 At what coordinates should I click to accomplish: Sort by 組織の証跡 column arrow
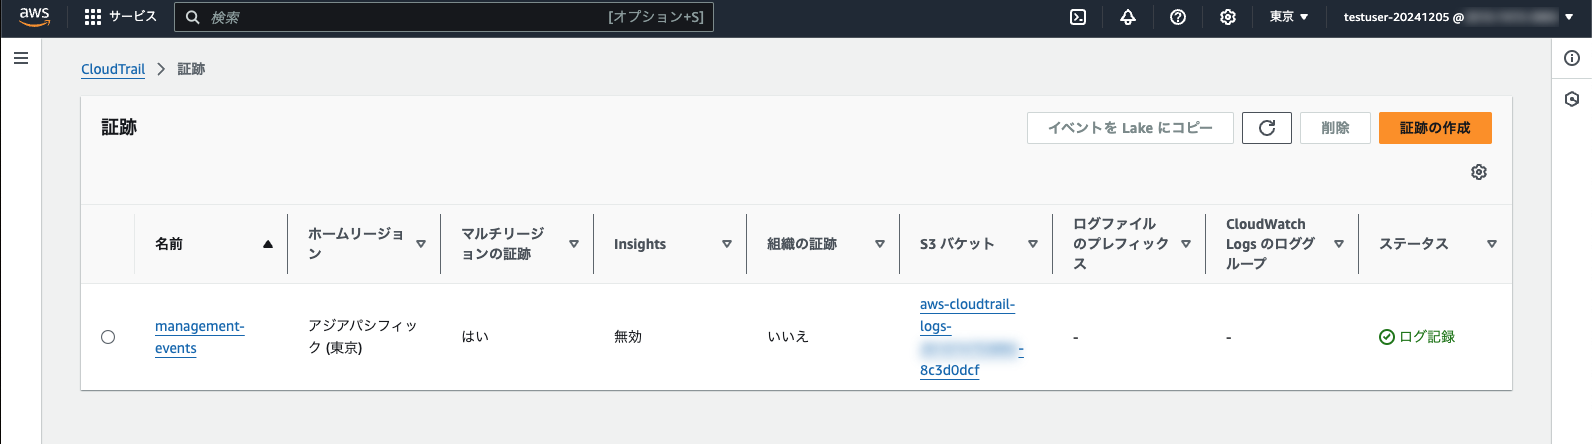pos(880,244)
